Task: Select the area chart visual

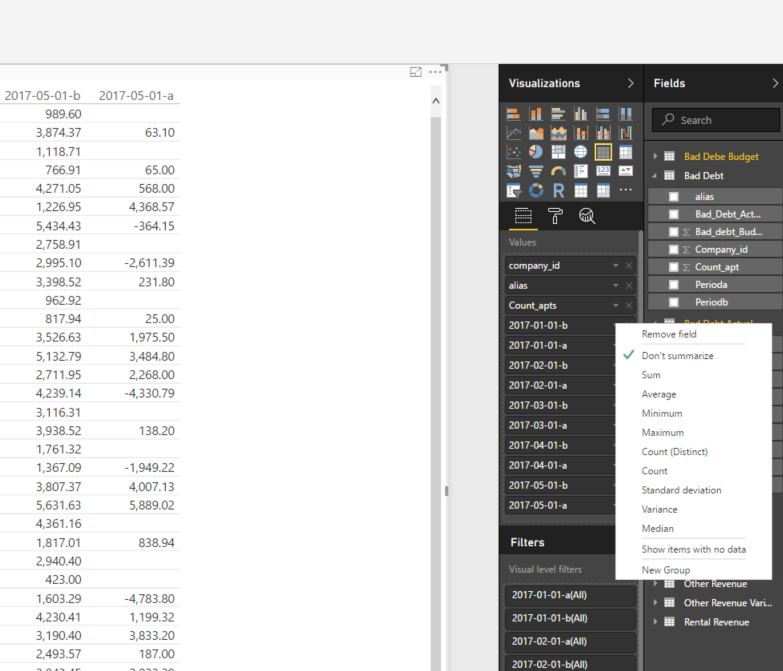Action: pyautogui.click(x=536, y=133)
